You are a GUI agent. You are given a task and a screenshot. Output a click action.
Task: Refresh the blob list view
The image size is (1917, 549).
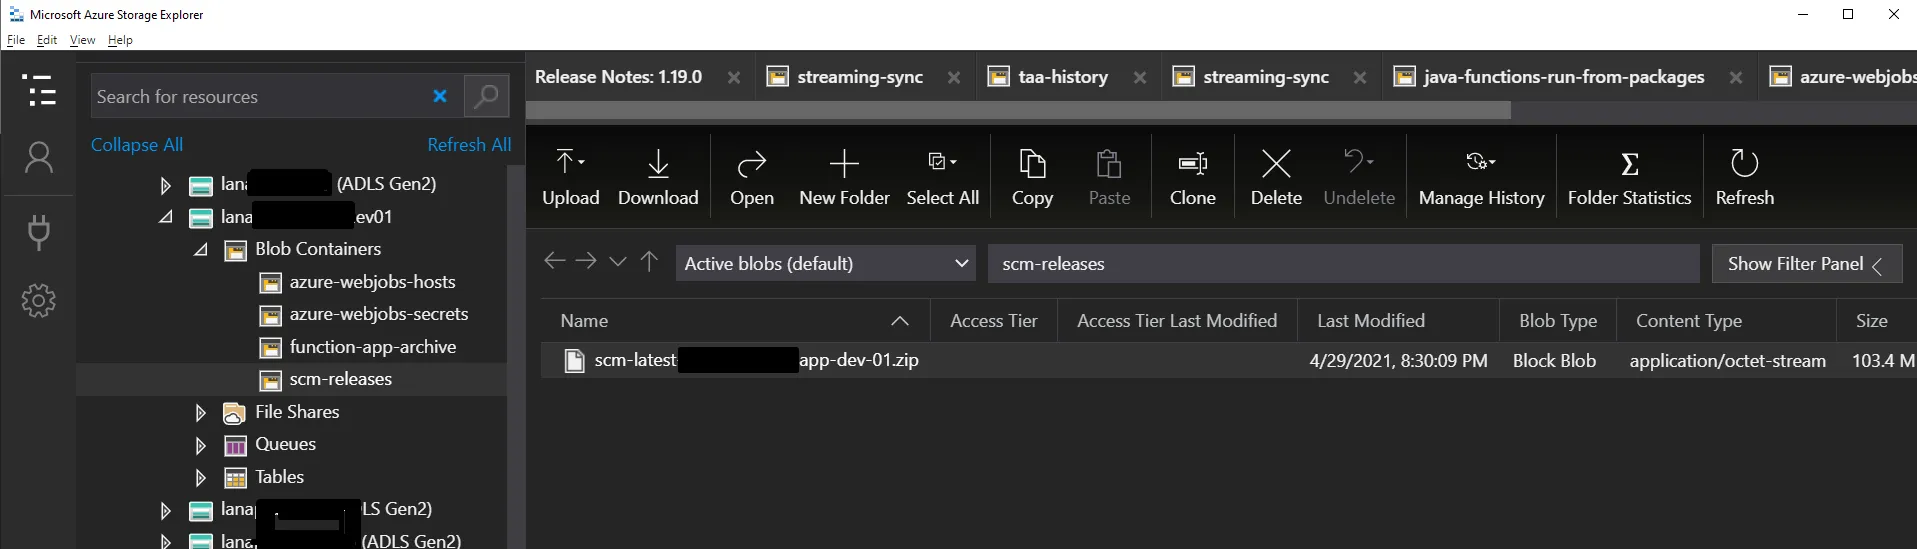tap(1744, 163)
